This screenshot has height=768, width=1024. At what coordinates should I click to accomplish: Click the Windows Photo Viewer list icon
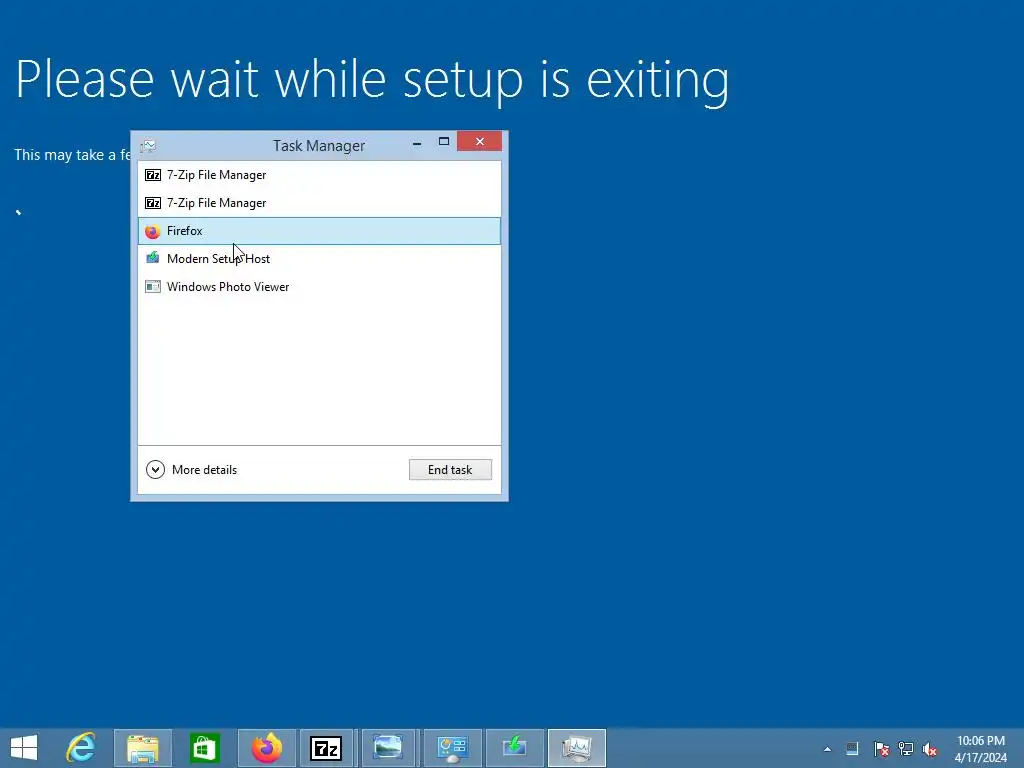pyautogui.click(x=153, y=287)
